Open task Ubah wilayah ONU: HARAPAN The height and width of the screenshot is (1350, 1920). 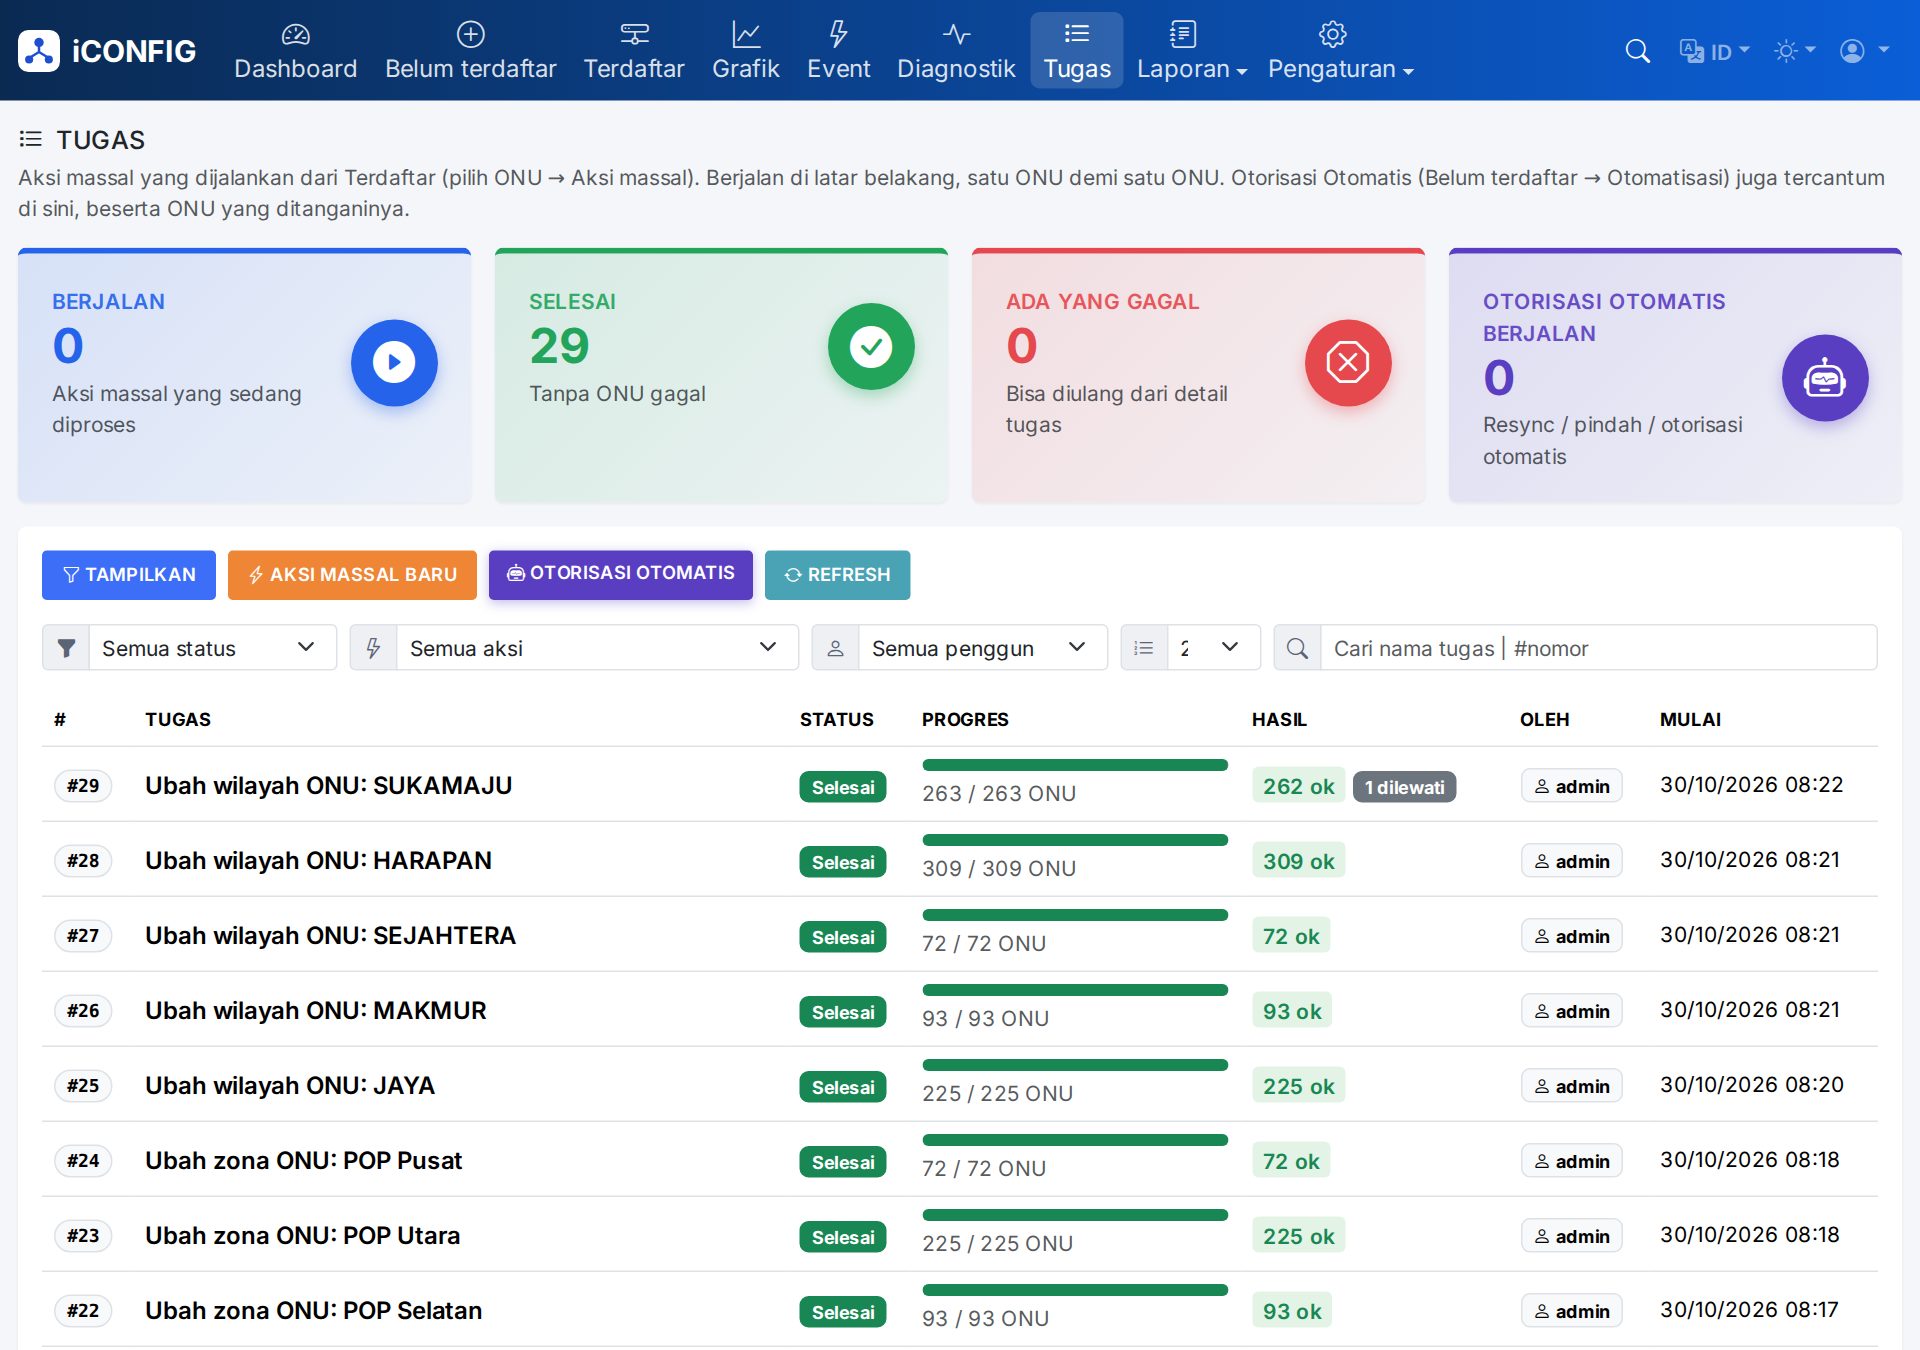point(318,861)
